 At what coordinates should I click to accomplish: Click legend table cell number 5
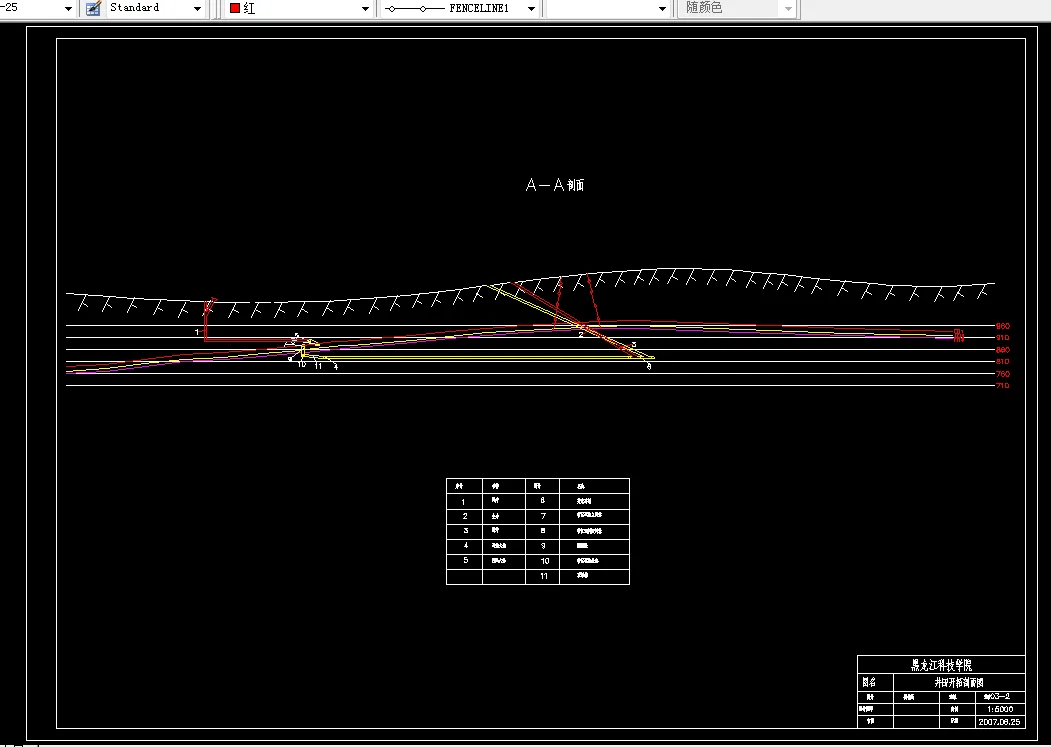point(465,561)
